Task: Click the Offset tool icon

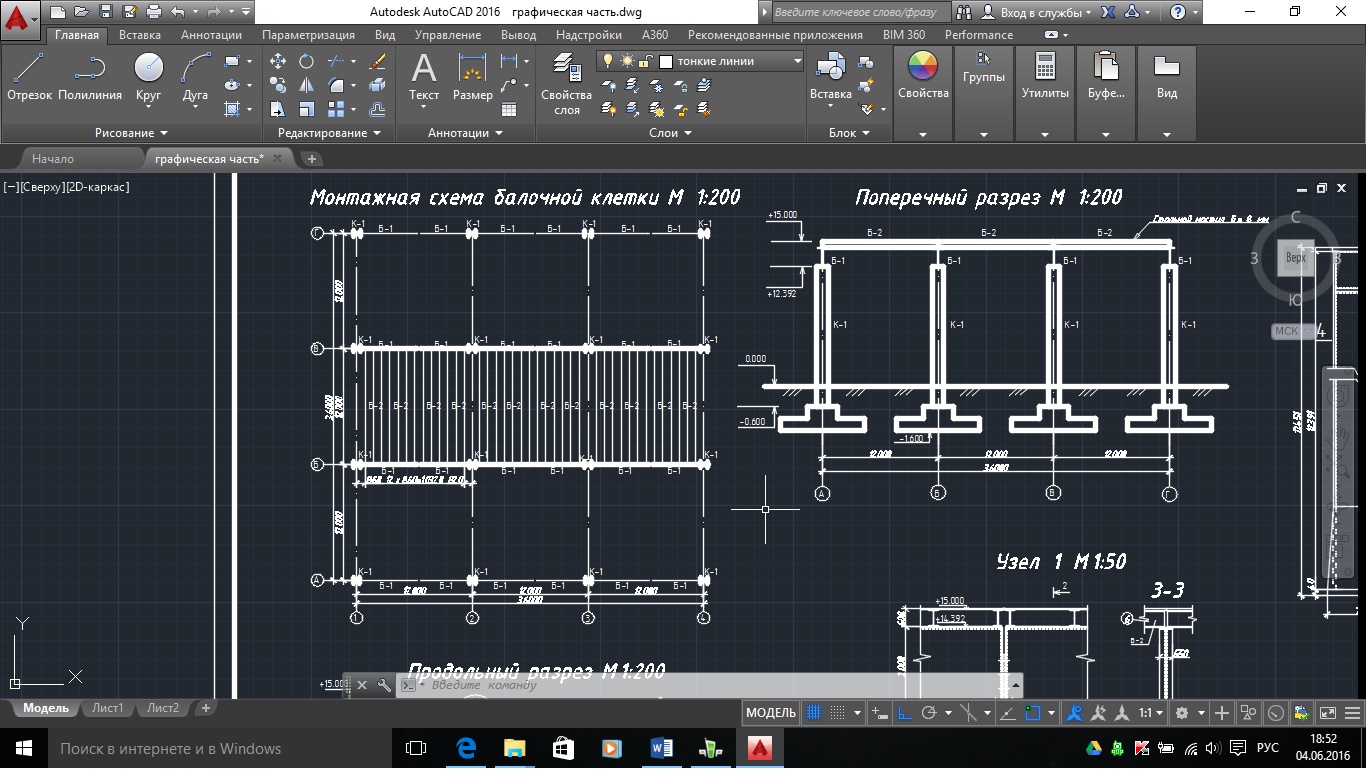Action: [x=378, y=109]
